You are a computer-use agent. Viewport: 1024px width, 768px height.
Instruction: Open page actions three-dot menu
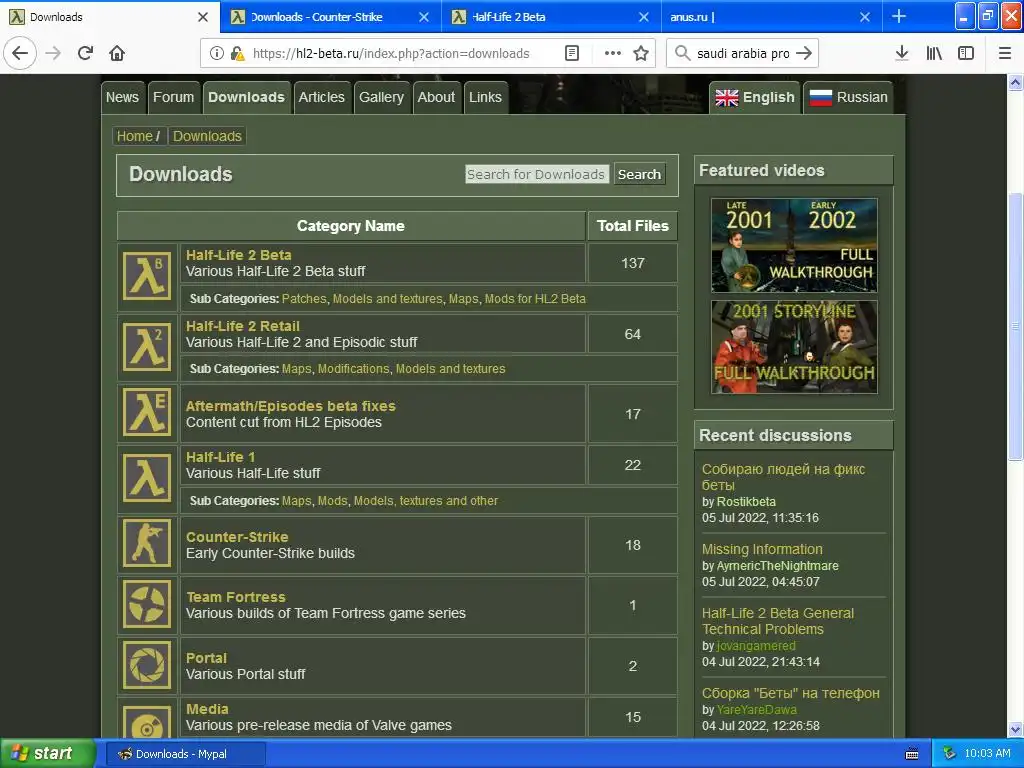pyautogui.click(x=613, y=53)
